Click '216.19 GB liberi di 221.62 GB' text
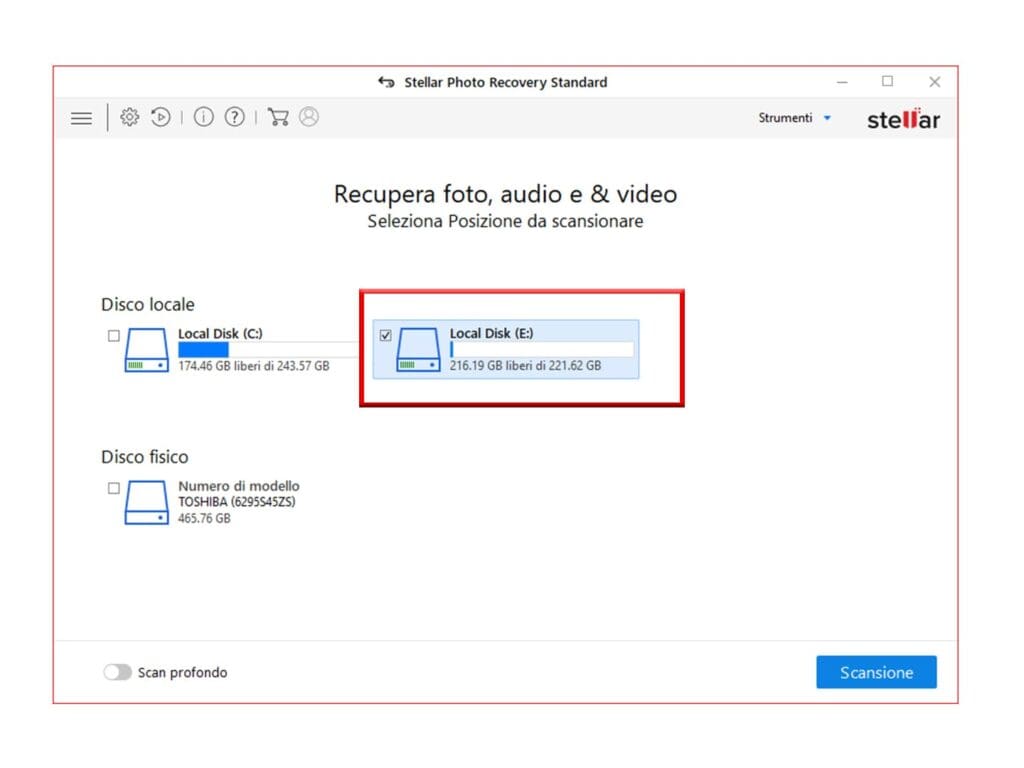 click(525, 366)
